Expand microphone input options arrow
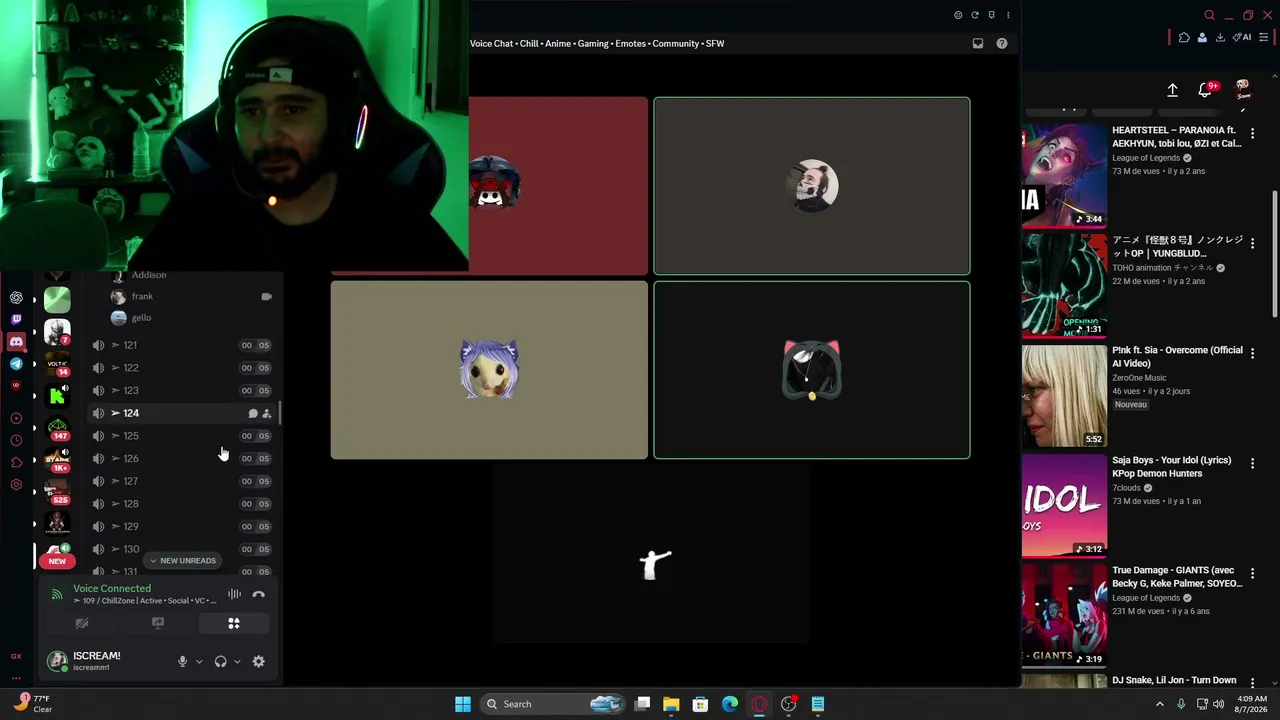The height and width of the screenshot is (720, 1280). coord(199,661)
